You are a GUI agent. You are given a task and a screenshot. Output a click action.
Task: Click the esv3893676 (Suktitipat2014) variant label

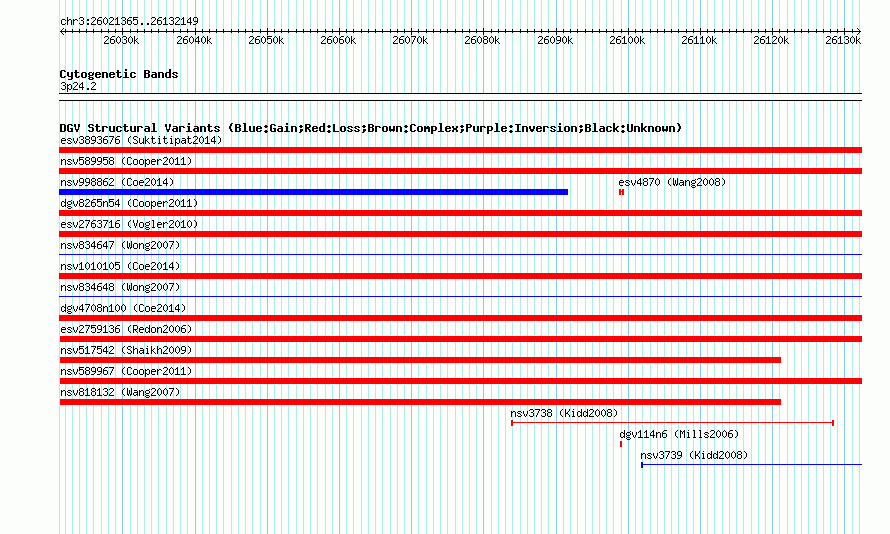(x=141, y=140)
